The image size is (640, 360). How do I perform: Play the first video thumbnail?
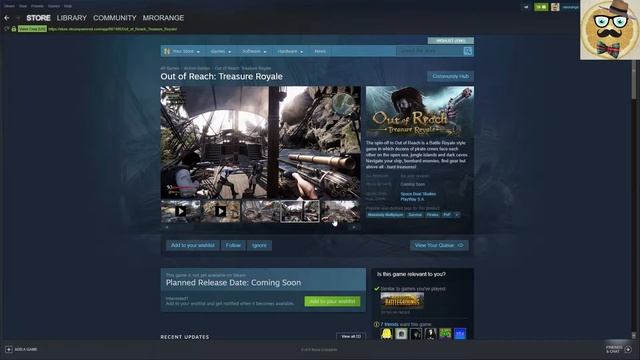[x=180, y=211]
